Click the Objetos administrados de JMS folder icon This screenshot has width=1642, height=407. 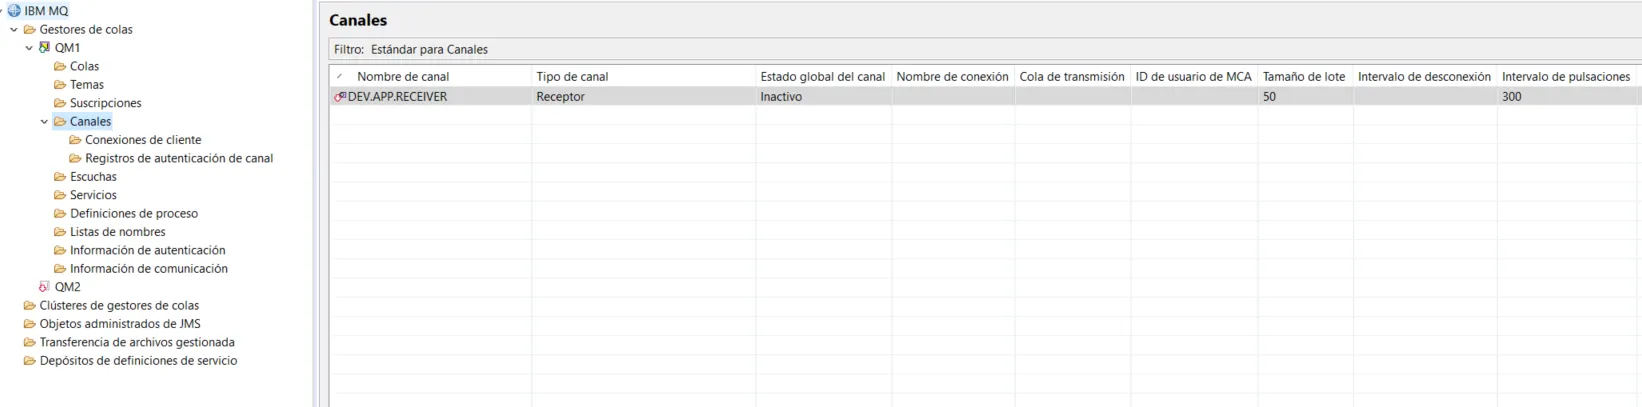pyautogui.click(x=30, y=324)
